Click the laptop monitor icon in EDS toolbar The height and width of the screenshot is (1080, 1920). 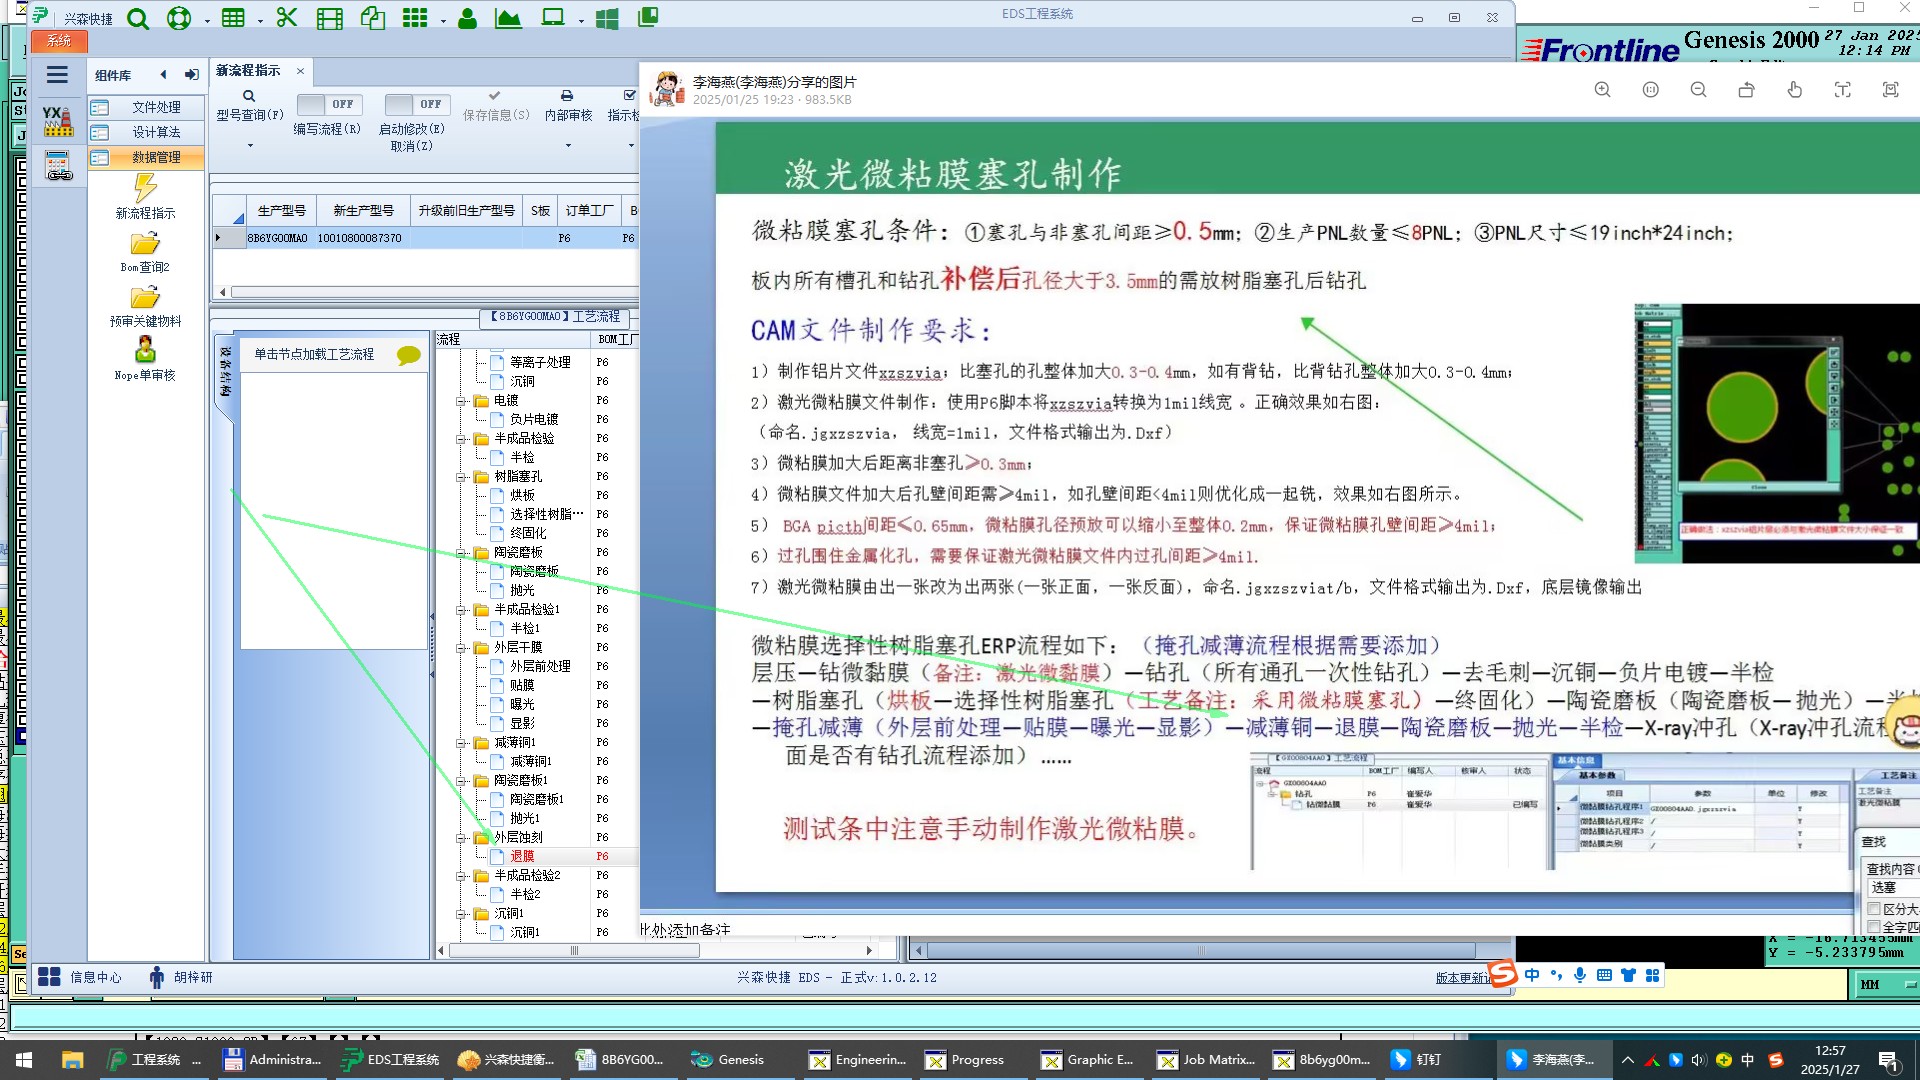[x=553, y=18]
